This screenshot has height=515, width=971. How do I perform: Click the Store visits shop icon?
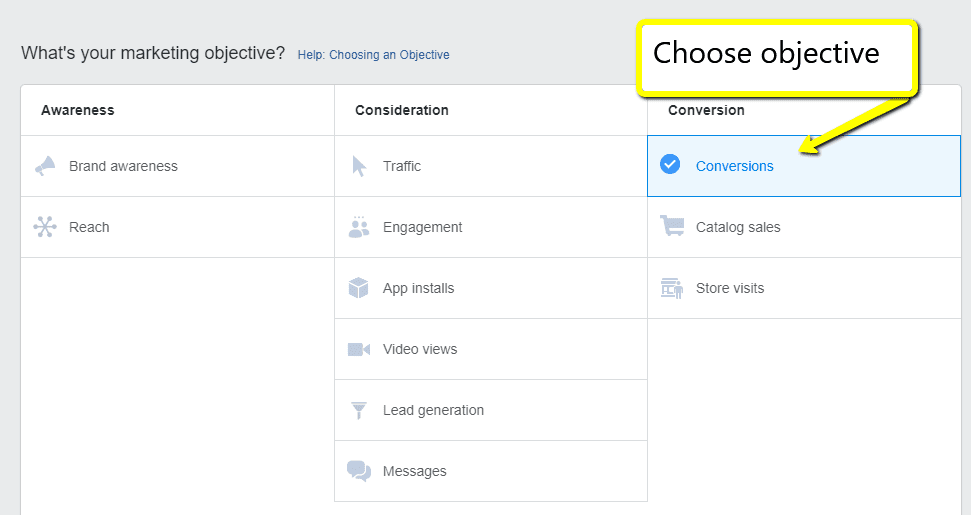click(672, 288)
